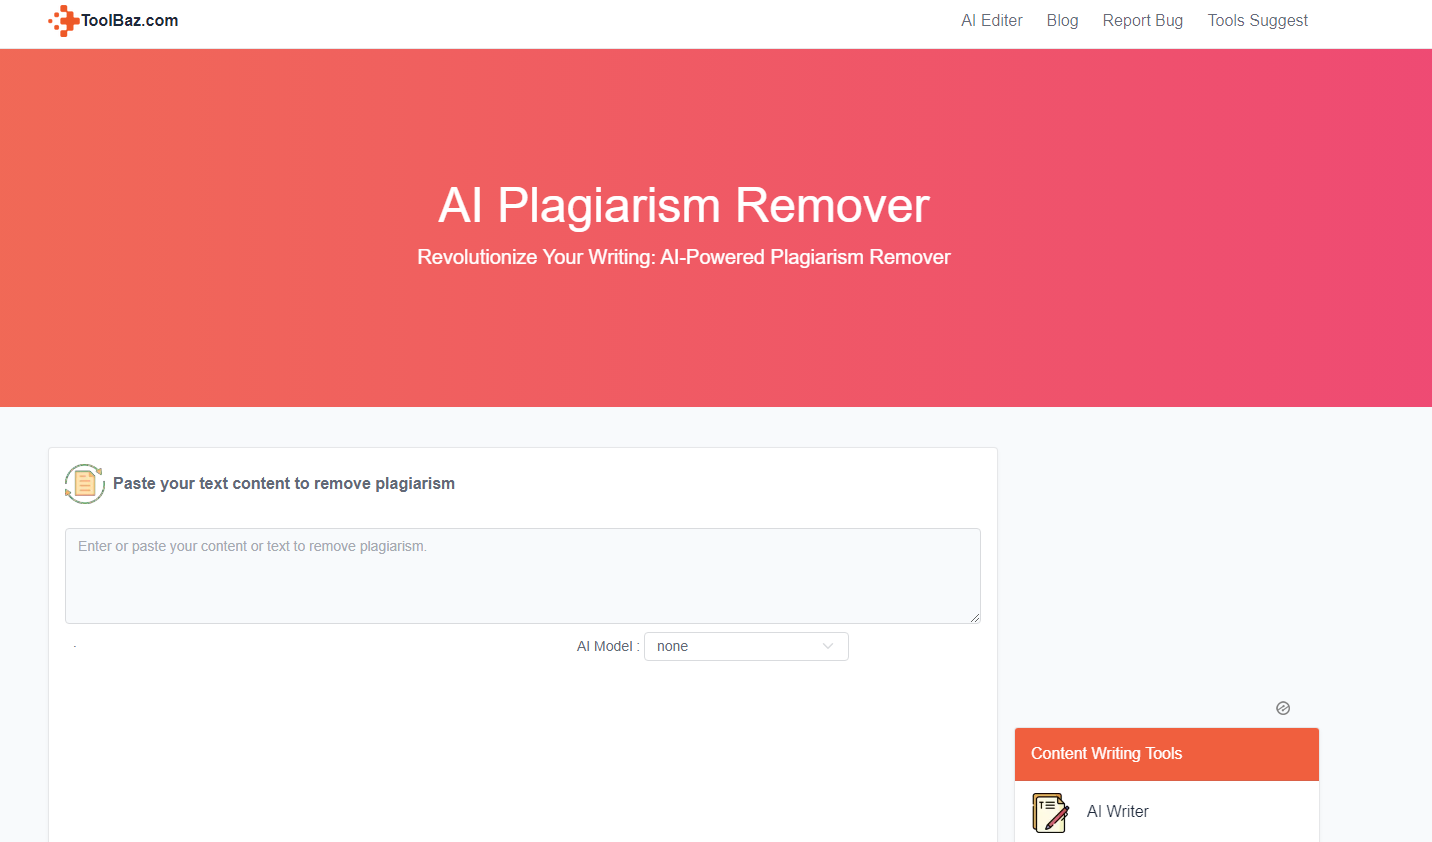The image size is (1432, 842).
Task: Click the Content Writing Tools header
Action: click(1167, 754)
